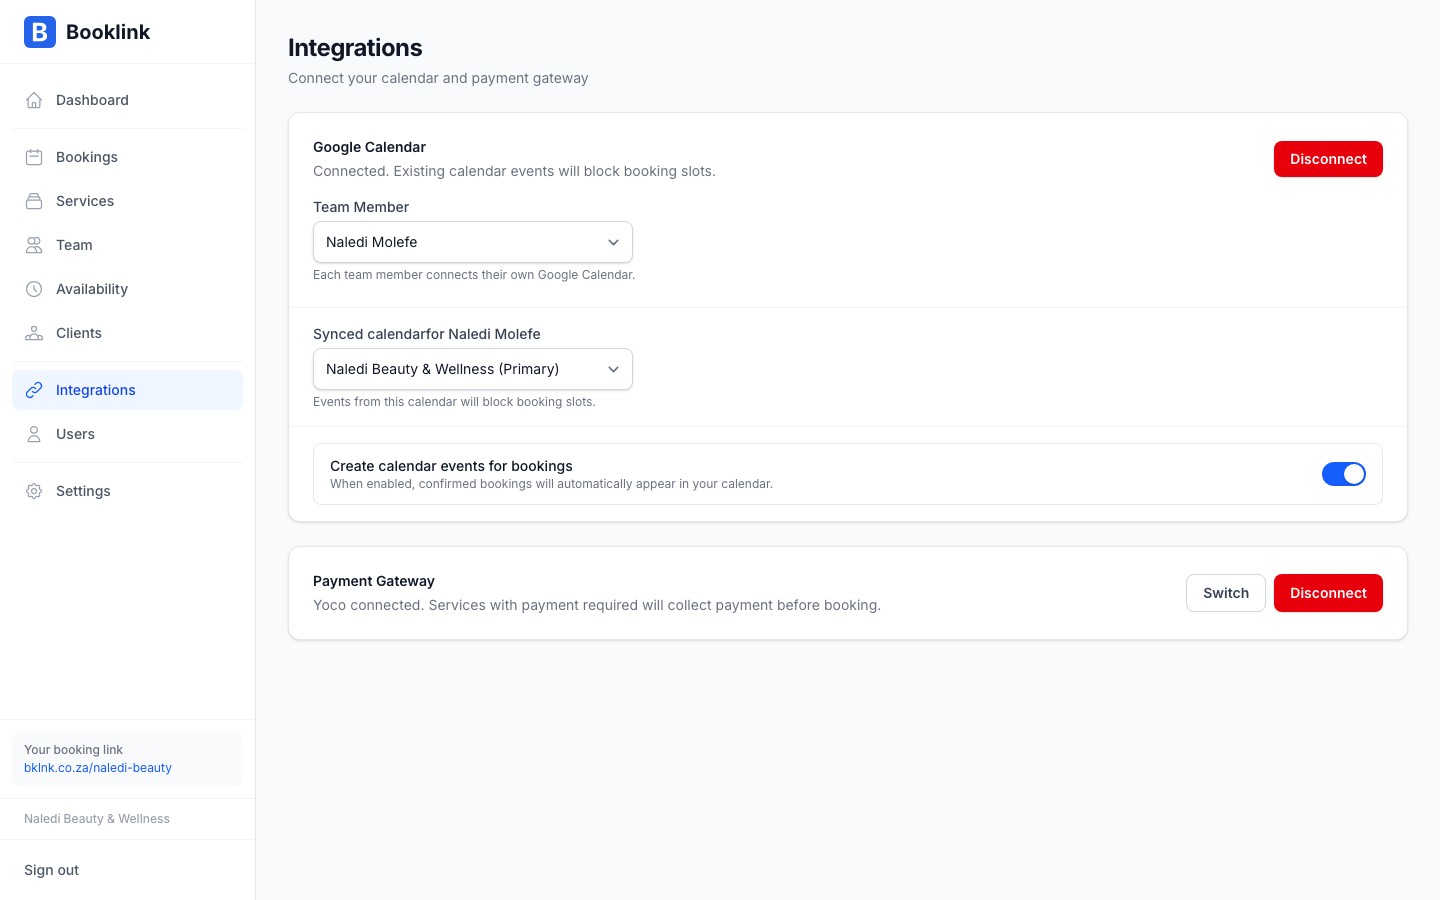Click the Booklink logo icon
Screen dimensions: 1440x900
click(40, 32)
